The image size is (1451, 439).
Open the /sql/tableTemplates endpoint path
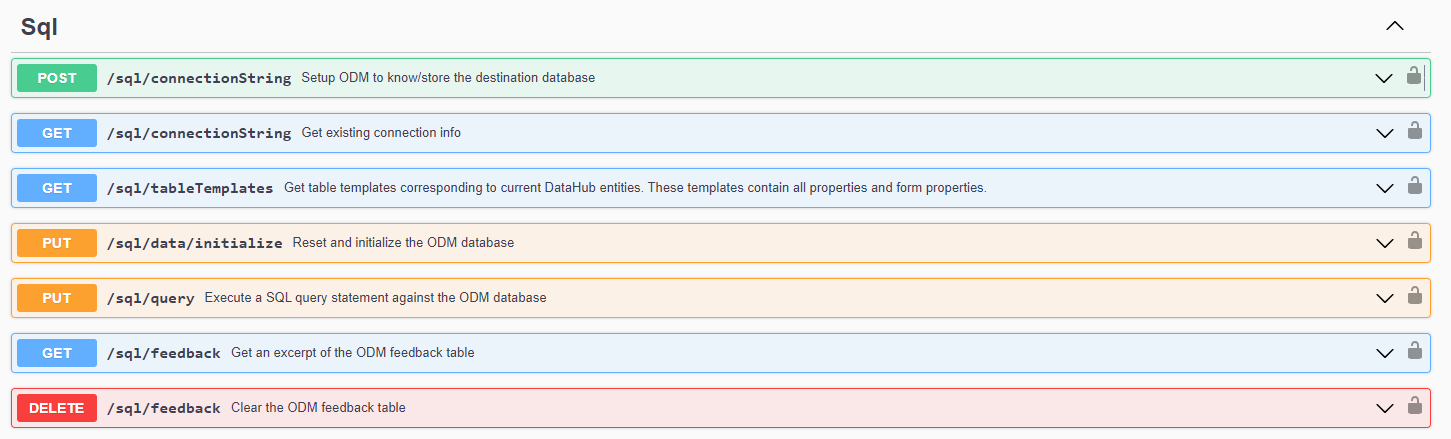(x=190, y=188)
